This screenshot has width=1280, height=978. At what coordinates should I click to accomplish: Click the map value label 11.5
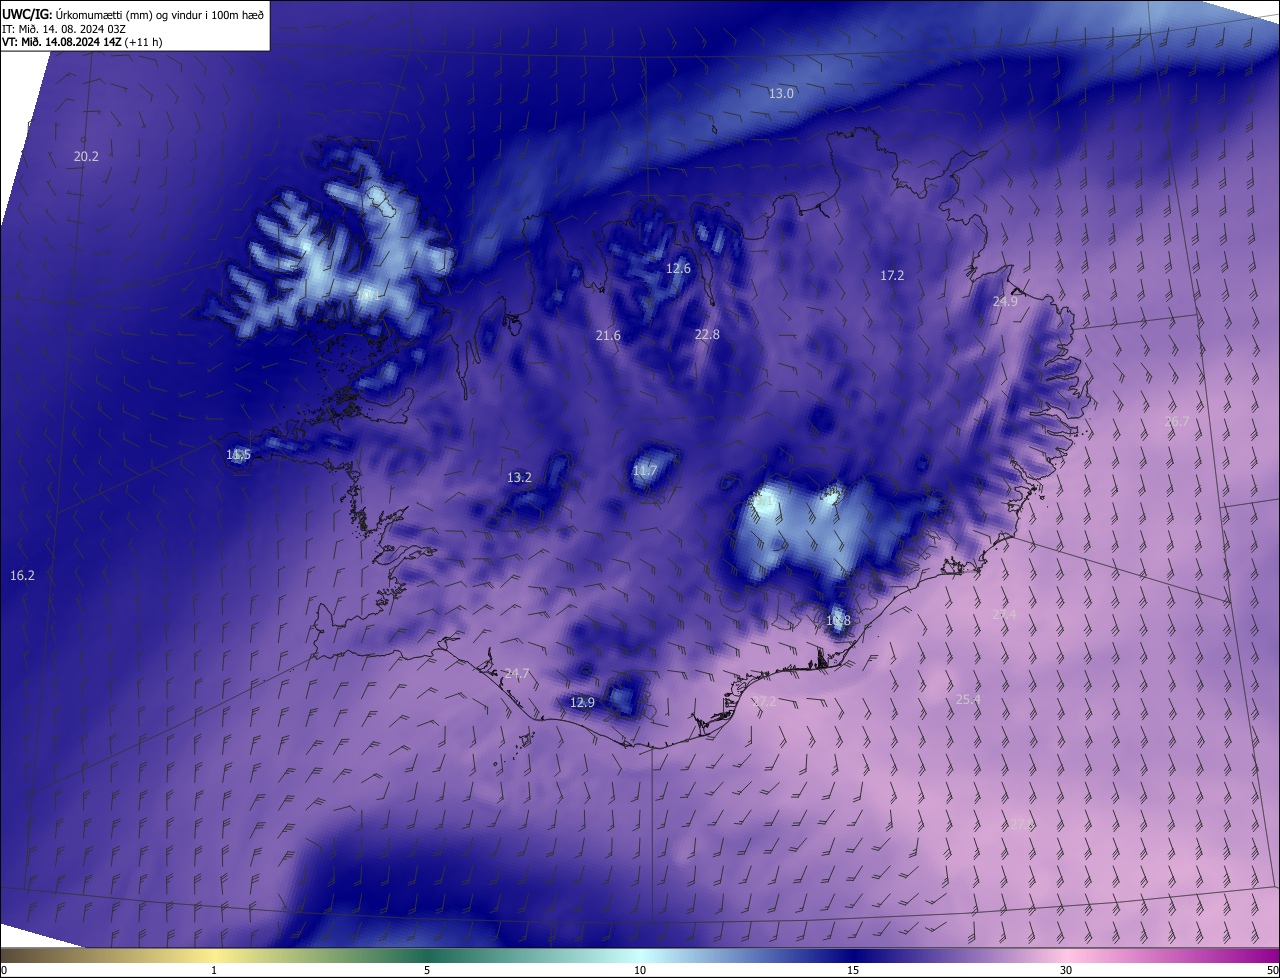coord(238,455)
